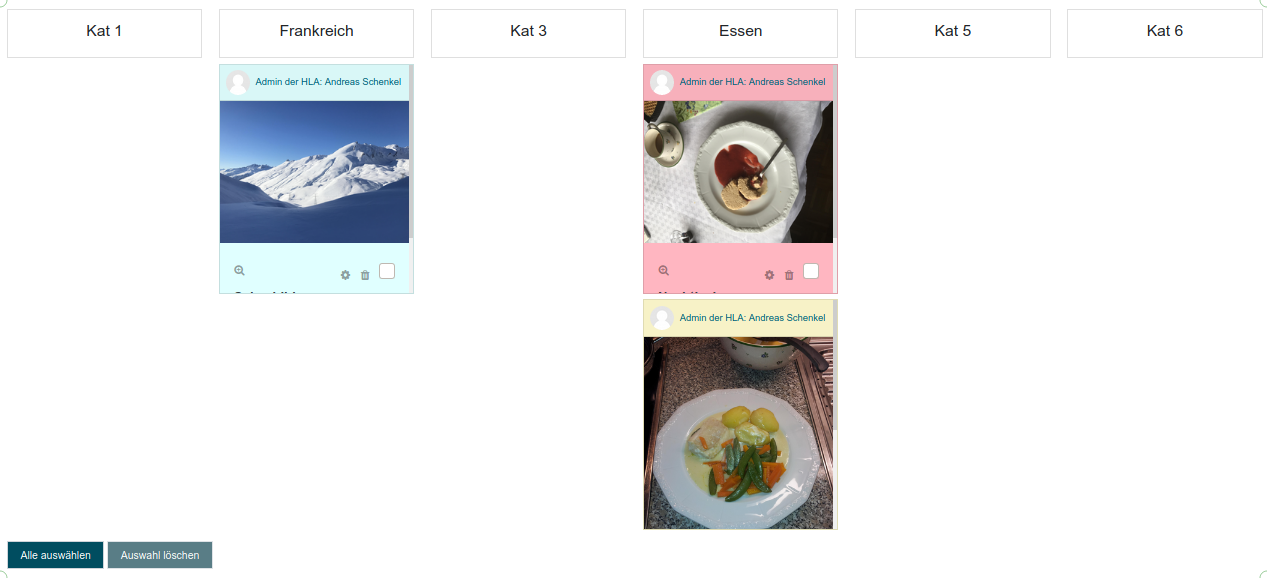Click Alle auswählen button
This screenshot has width=1267, height=578.
pos(55,555)
